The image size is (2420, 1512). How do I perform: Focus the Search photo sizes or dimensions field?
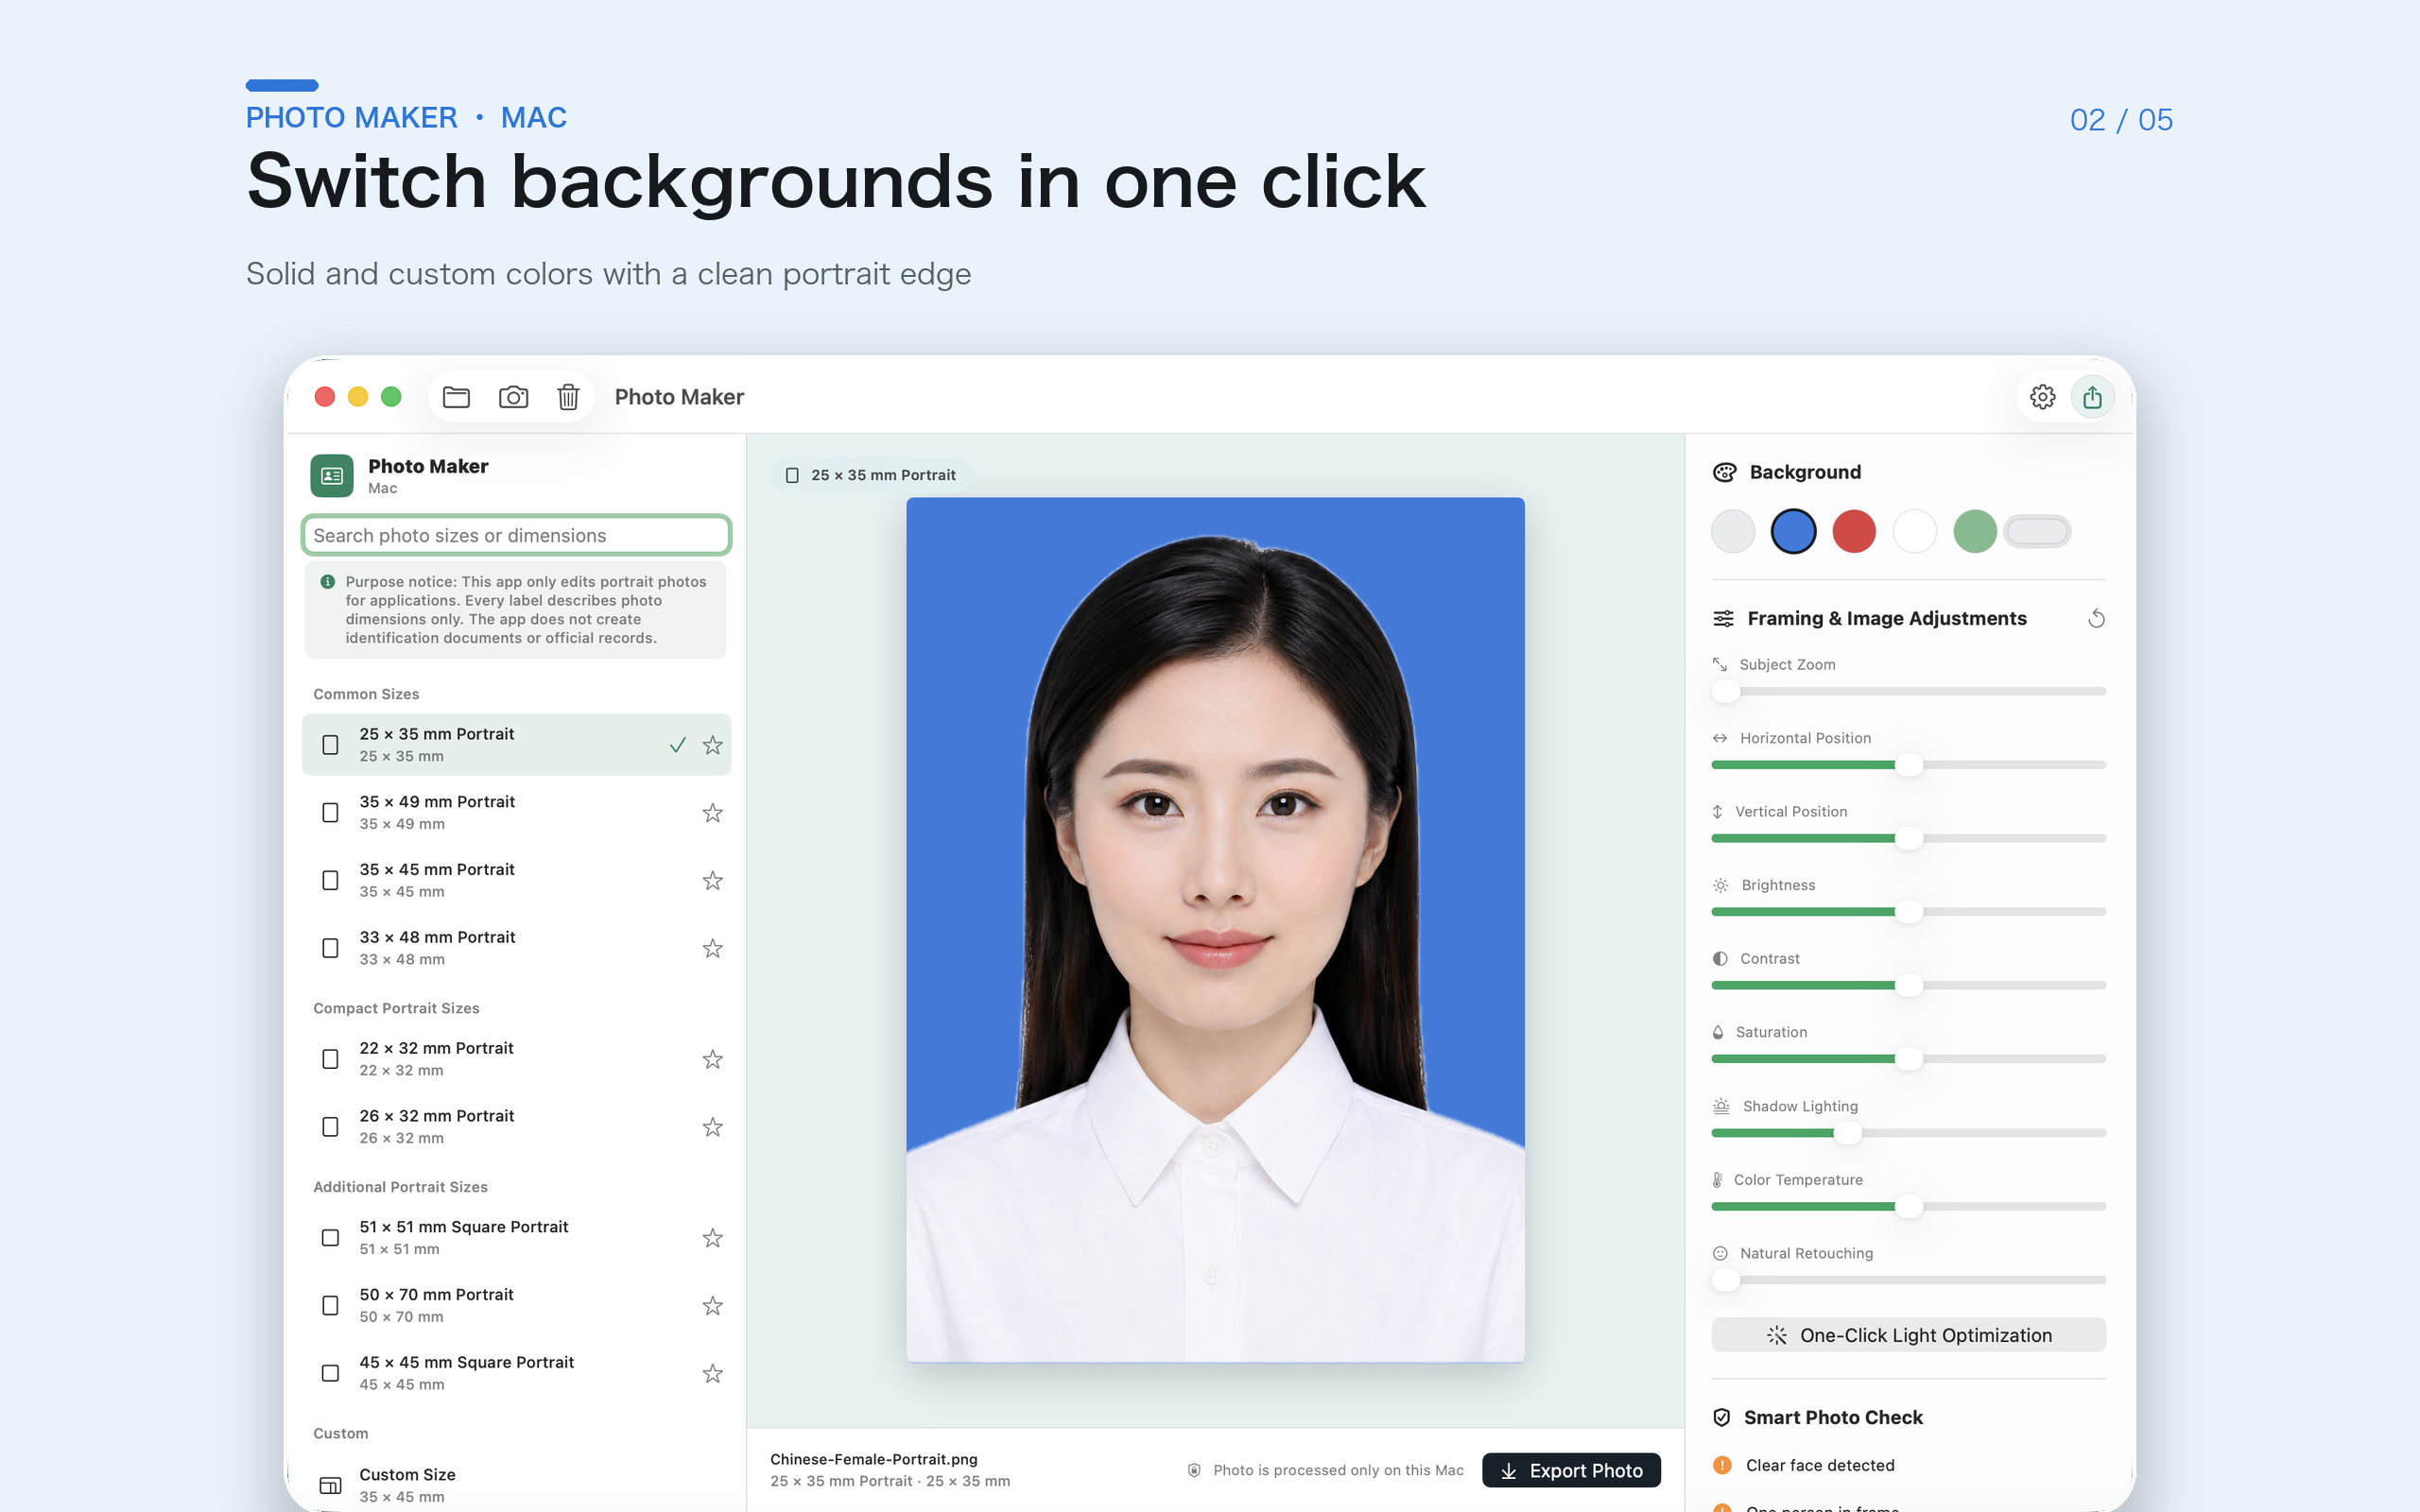pyautogui.click(x=516, y=535)
